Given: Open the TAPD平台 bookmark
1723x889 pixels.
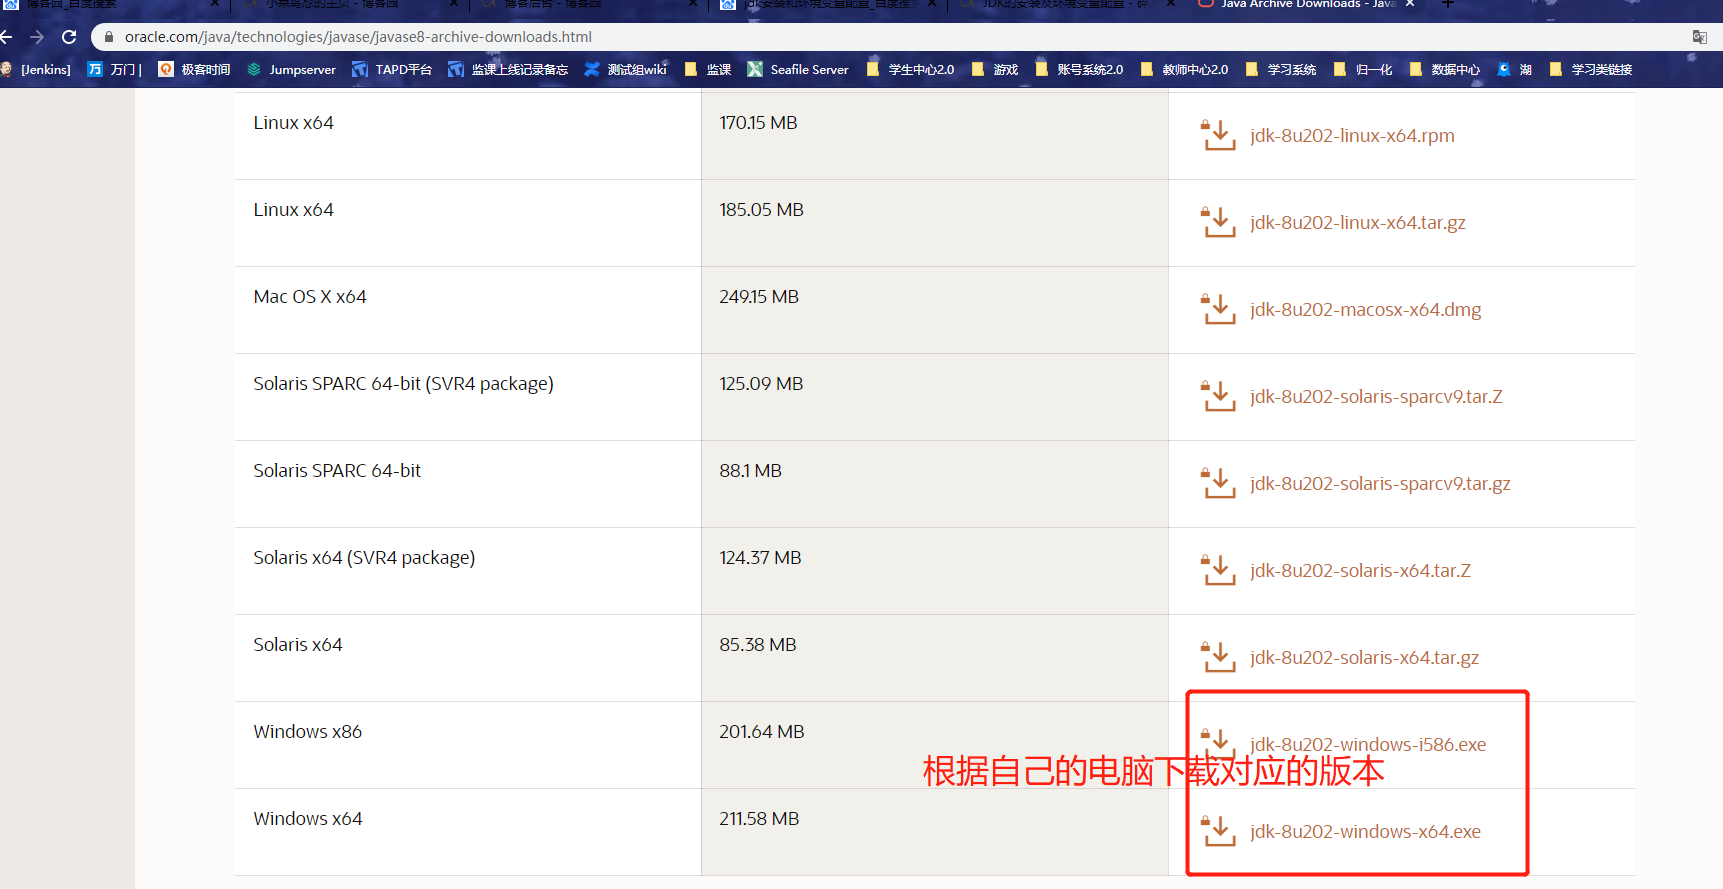Looking at the screenshot, I should (392, 69).
